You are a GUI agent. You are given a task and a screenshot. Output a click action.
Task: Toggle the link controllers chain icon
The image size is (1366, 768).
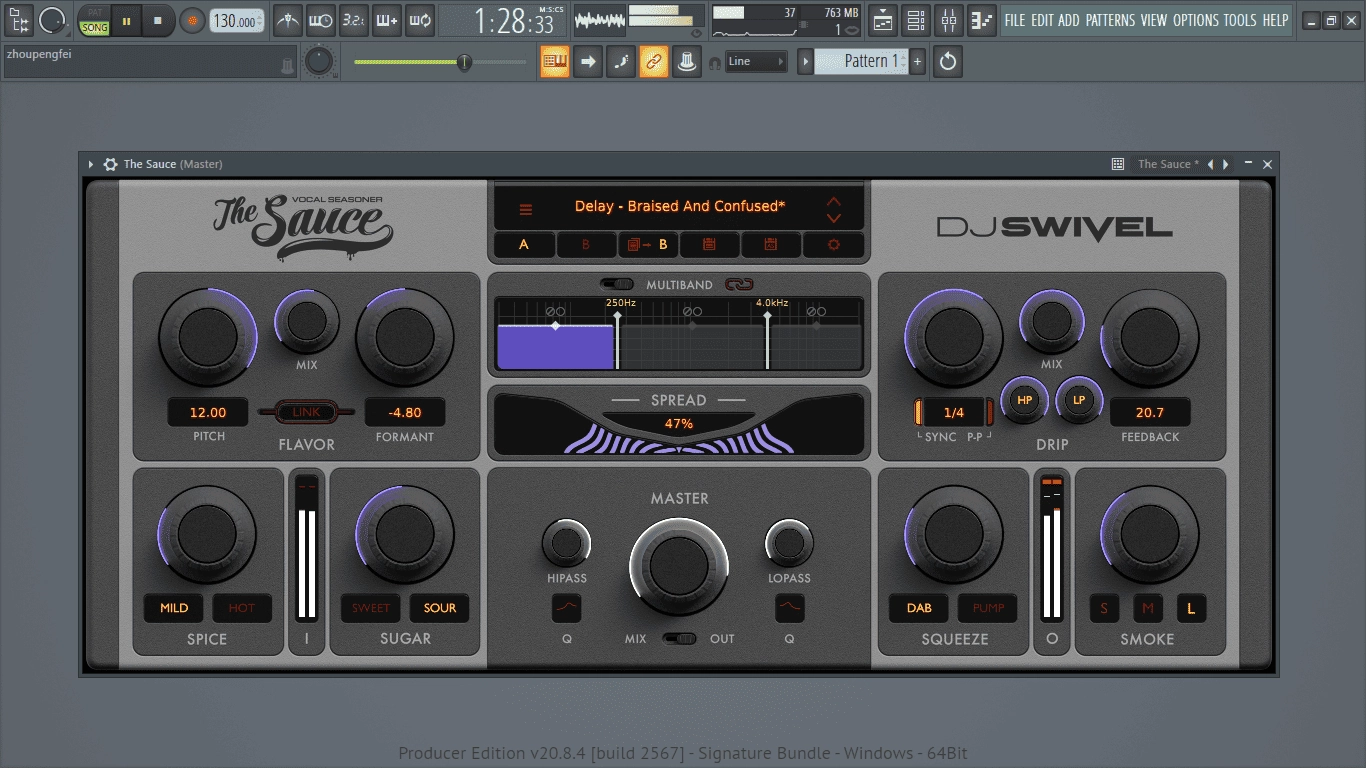(654, 62)
